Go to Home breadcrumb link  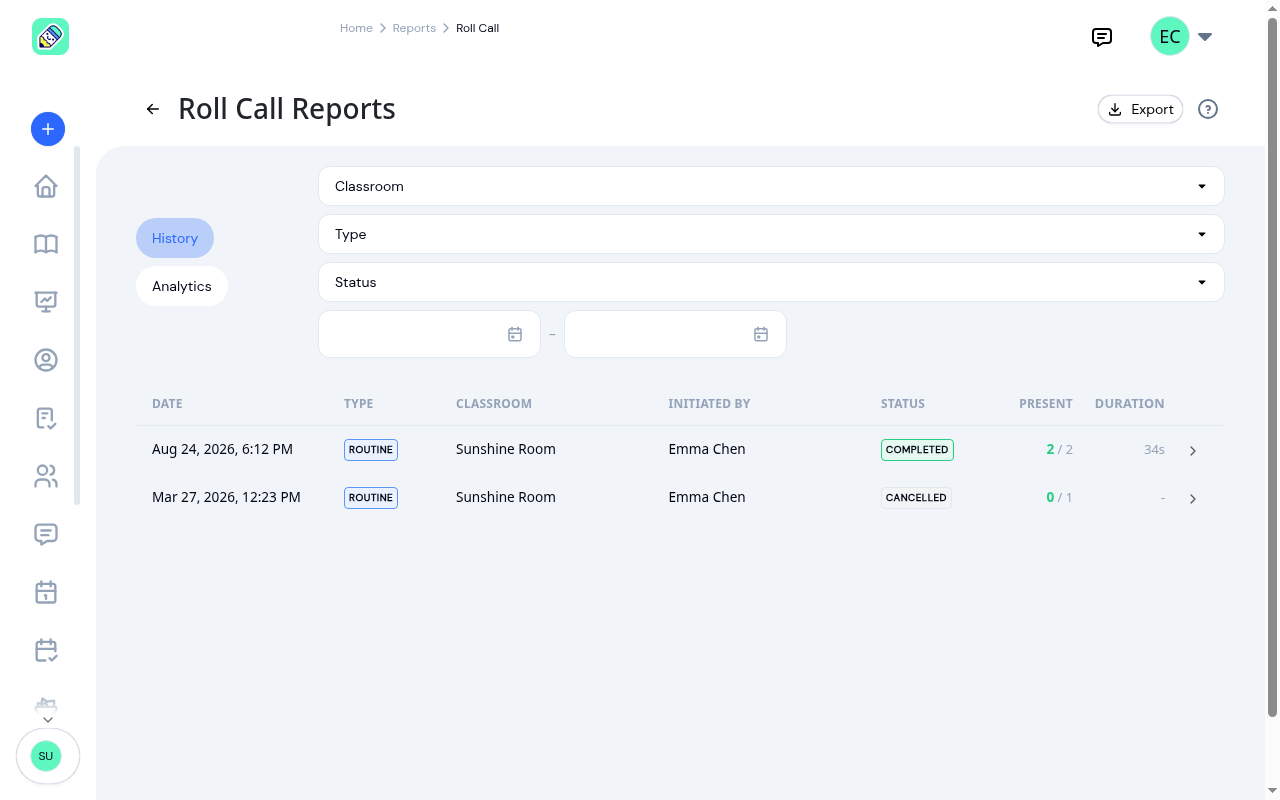[356, 28]
